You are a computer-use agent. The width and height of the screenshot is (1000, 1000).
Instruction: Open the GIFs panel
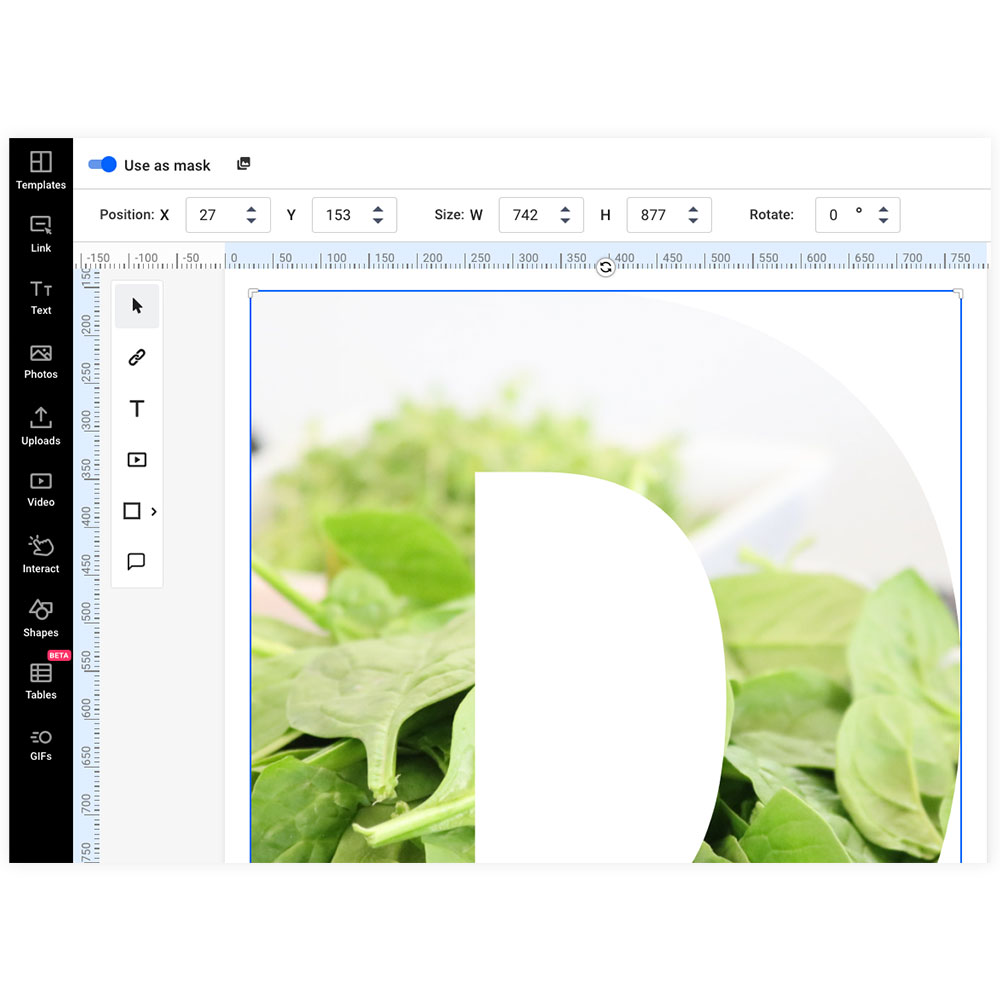pyautogui.click(x=40, y=742)
